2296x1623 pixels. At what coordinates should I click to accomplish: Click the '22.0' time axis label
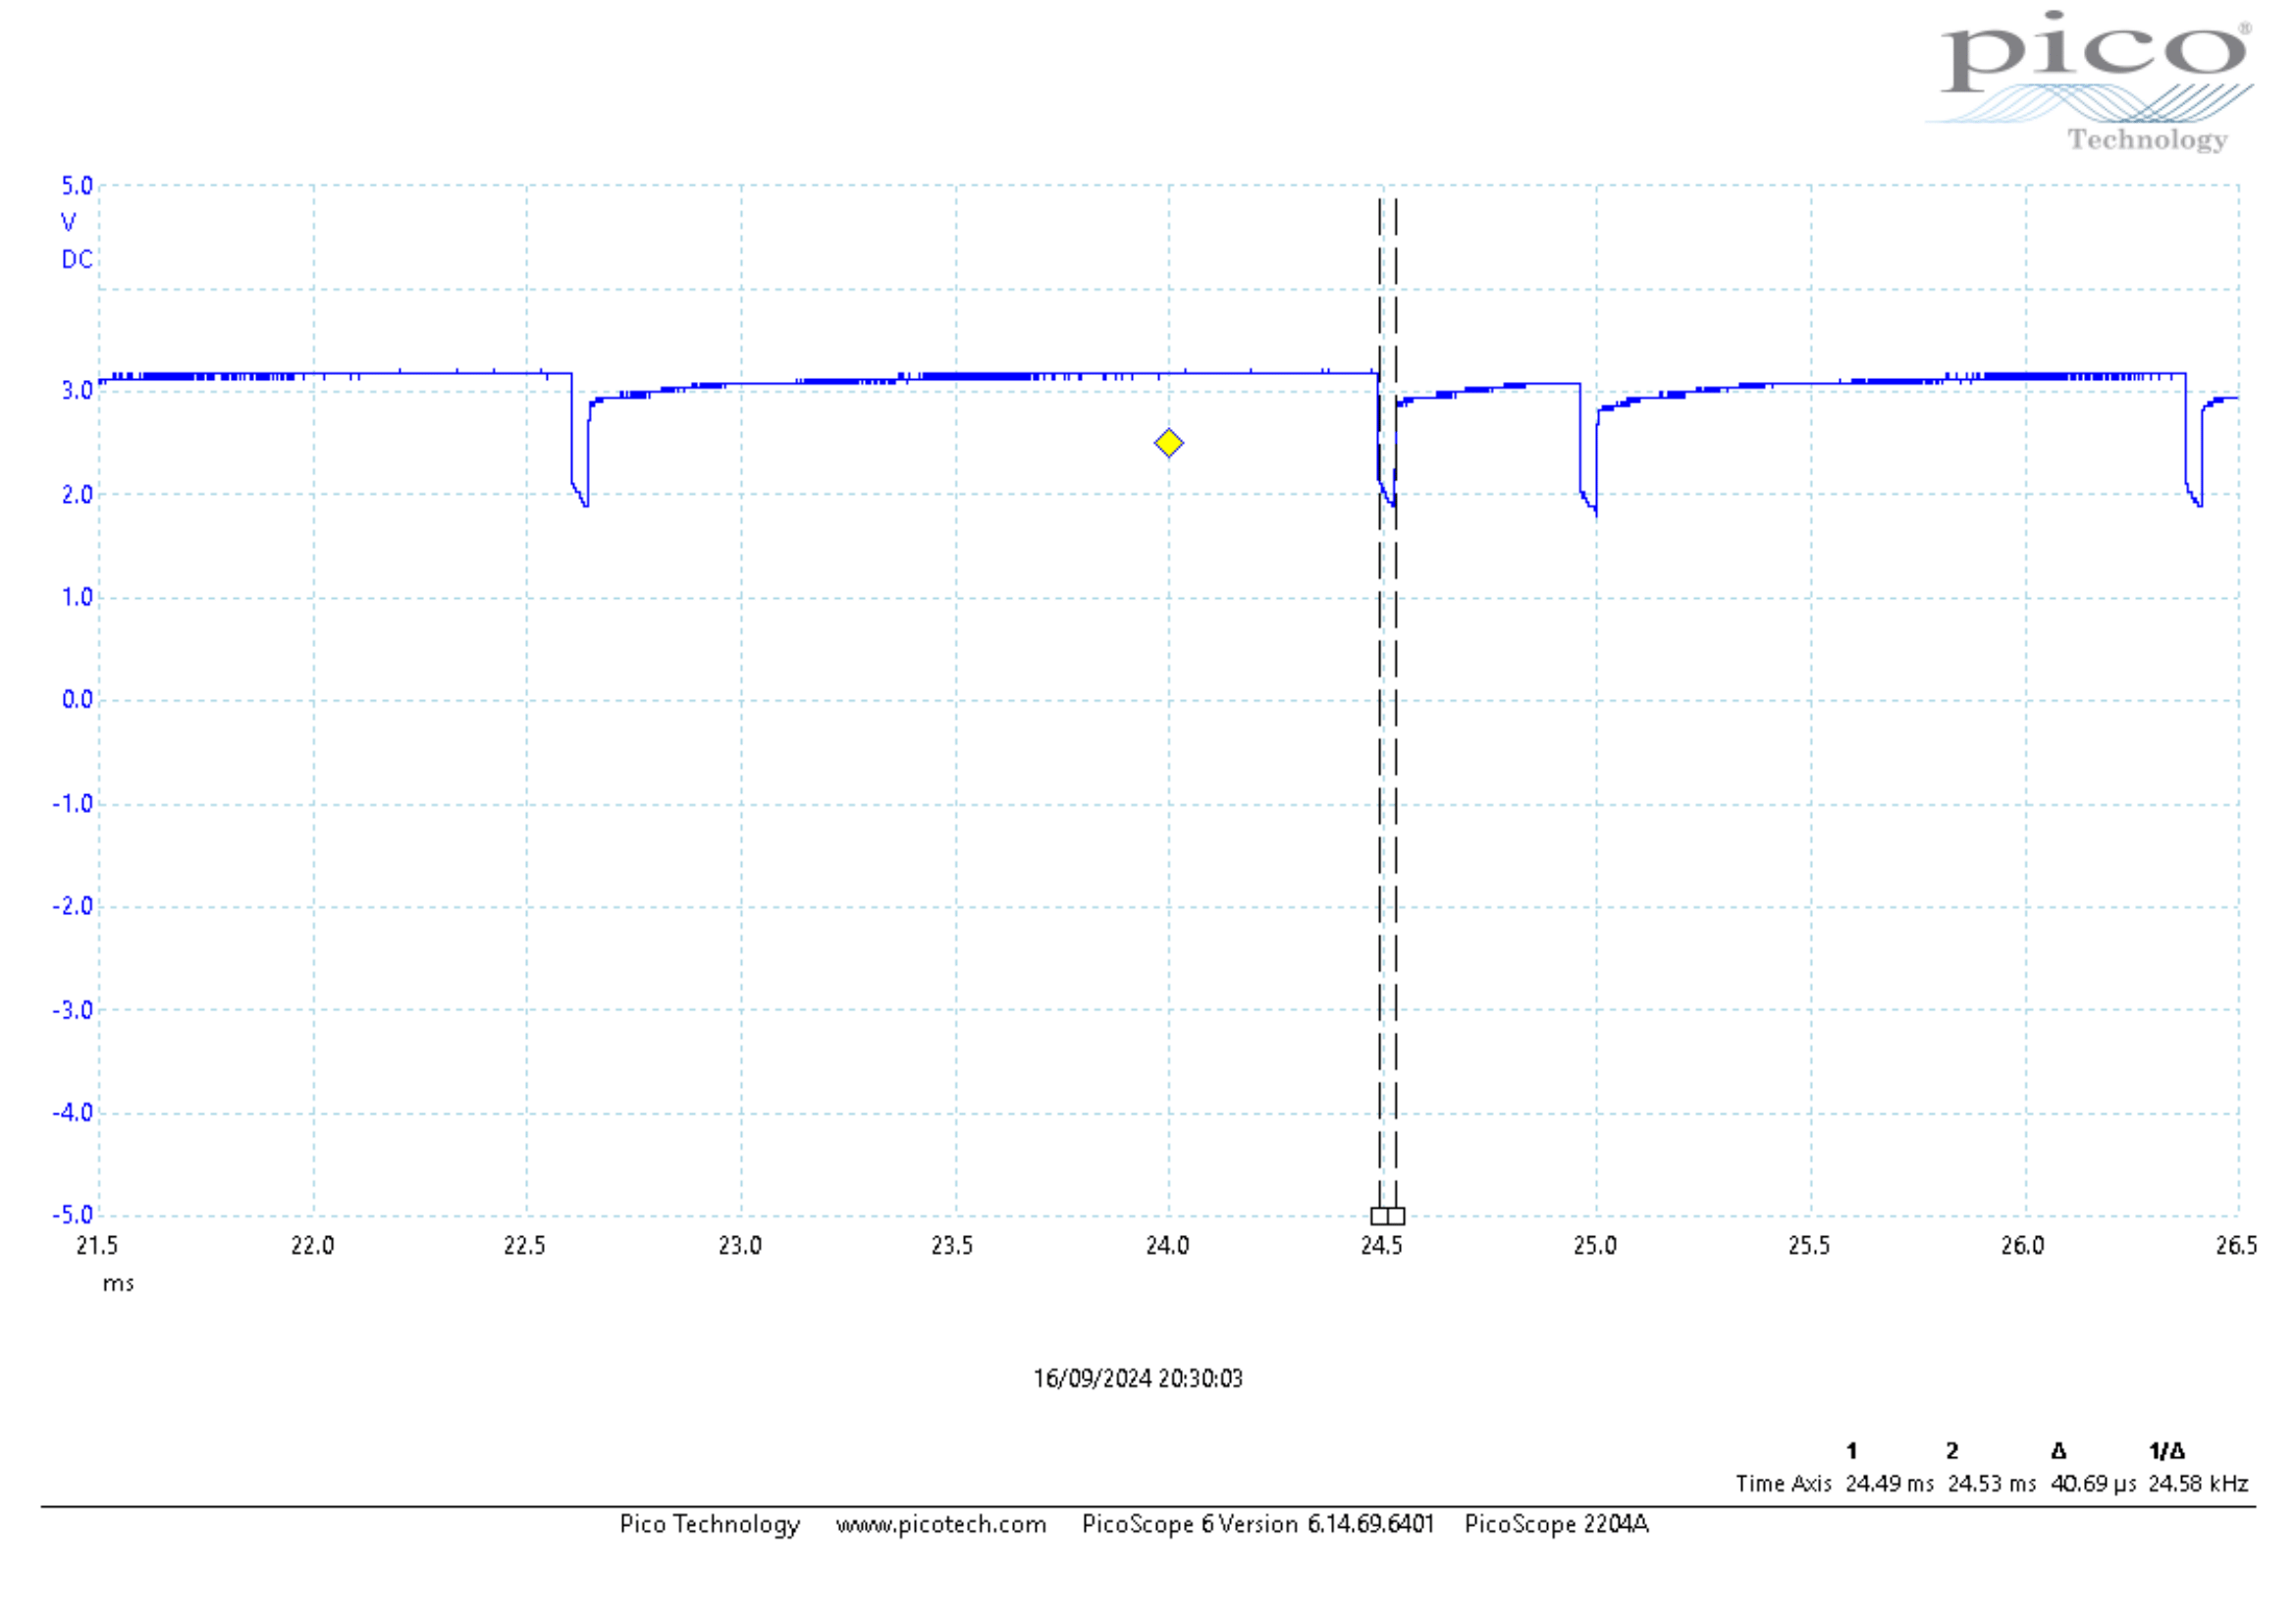(312, 1246)
